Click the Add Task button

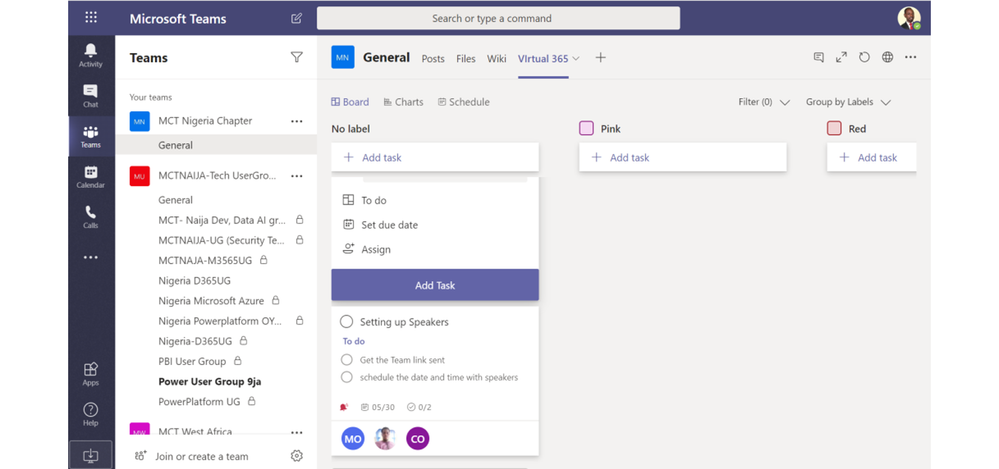[435, 285]
